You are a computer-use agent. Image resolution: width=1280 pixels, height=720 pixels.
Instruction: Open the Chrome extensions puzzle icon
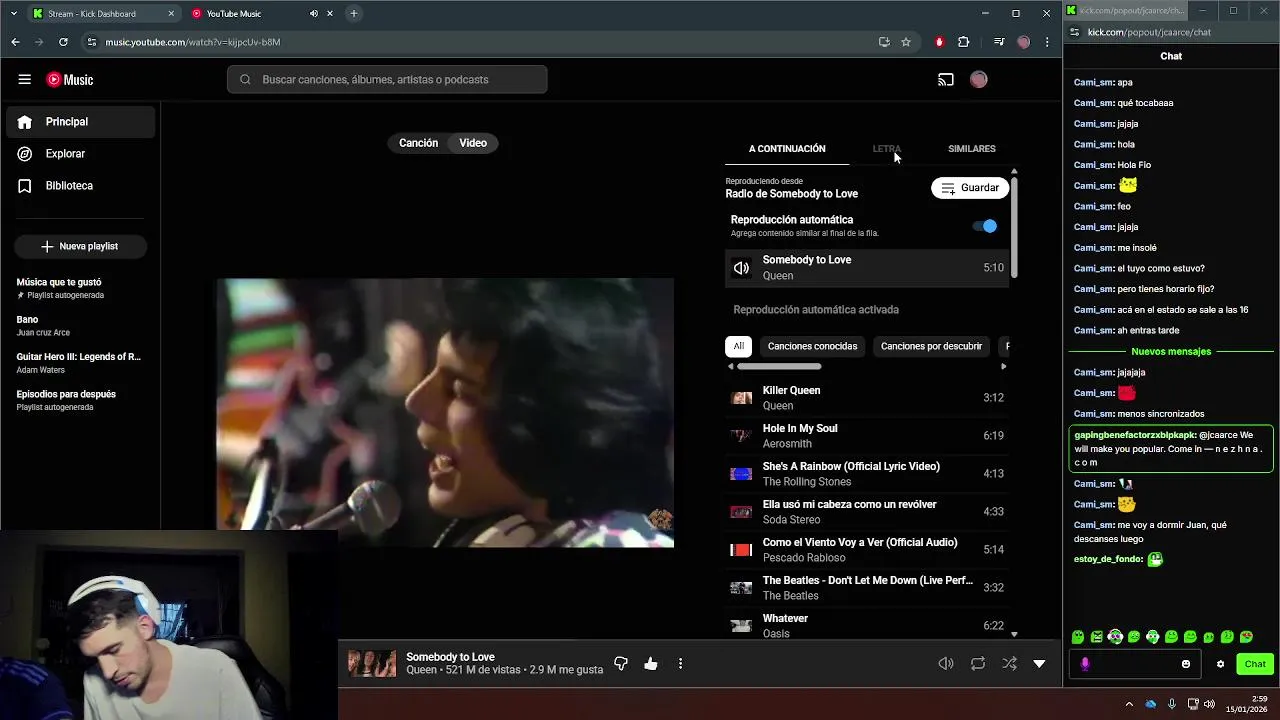[963, 42]
